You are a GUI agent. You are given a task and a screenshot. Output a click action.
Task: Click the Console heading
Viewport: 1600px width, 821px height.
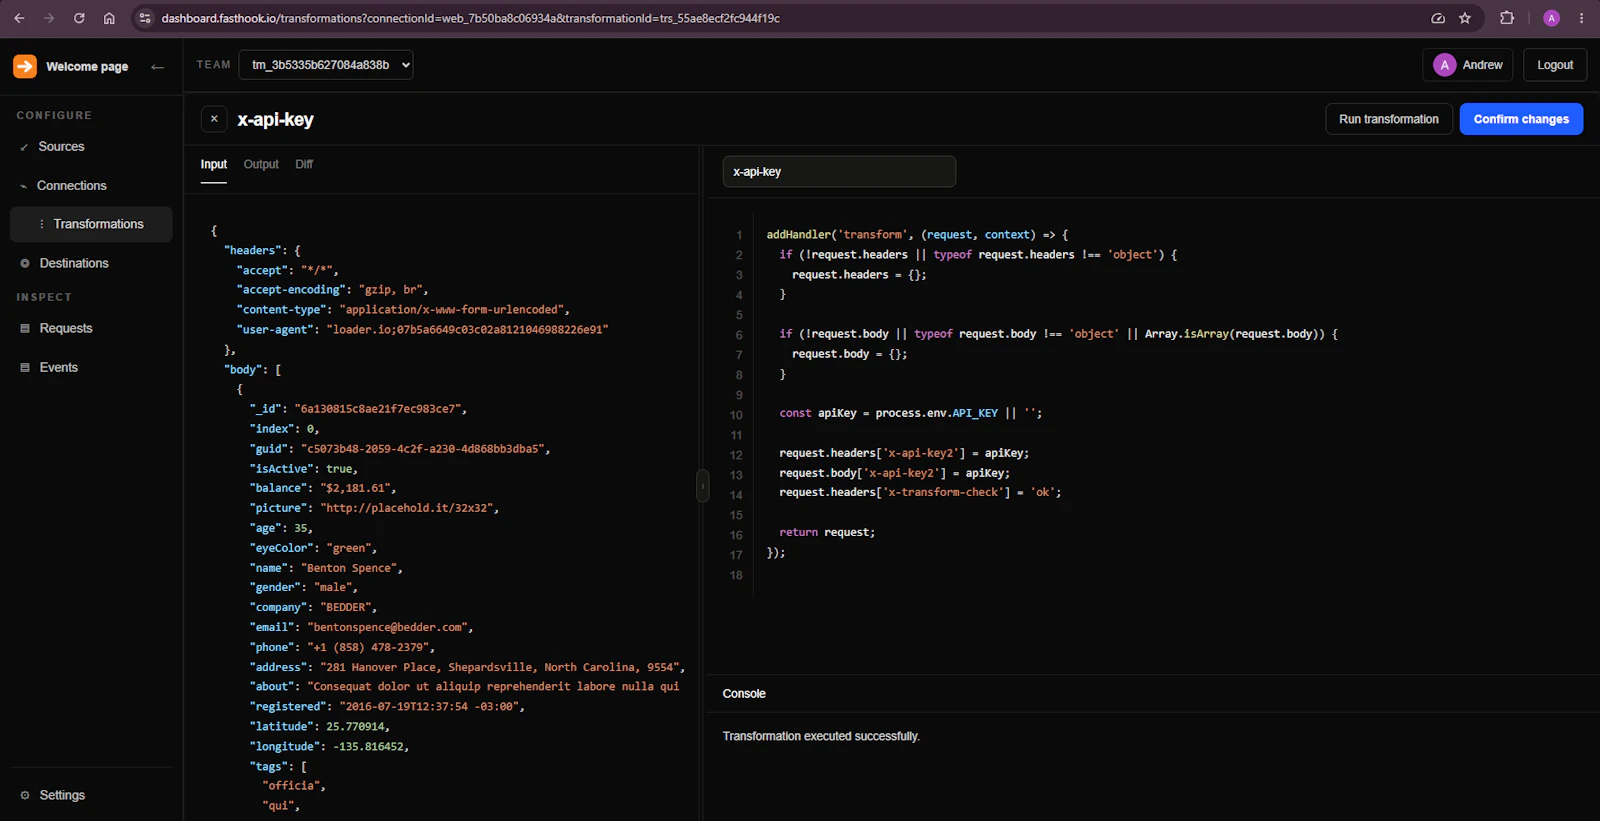[x=744, y=694]
